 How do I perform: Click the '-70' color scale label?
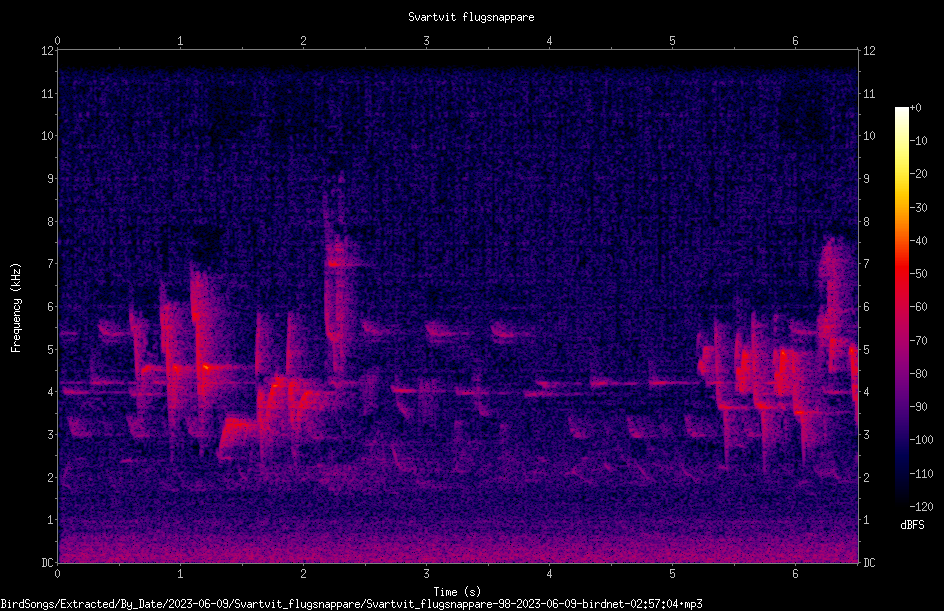[919, 341]
